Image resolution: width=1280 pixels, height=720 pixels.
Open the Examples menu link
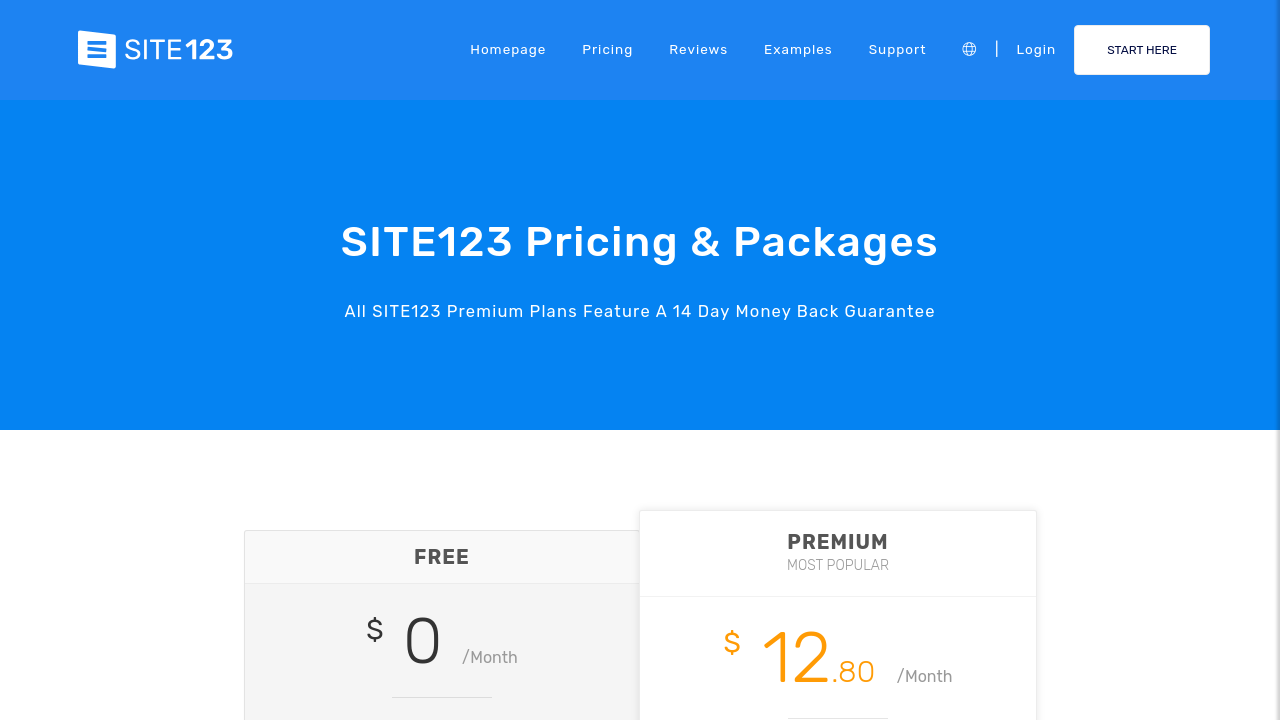point(798,50)
